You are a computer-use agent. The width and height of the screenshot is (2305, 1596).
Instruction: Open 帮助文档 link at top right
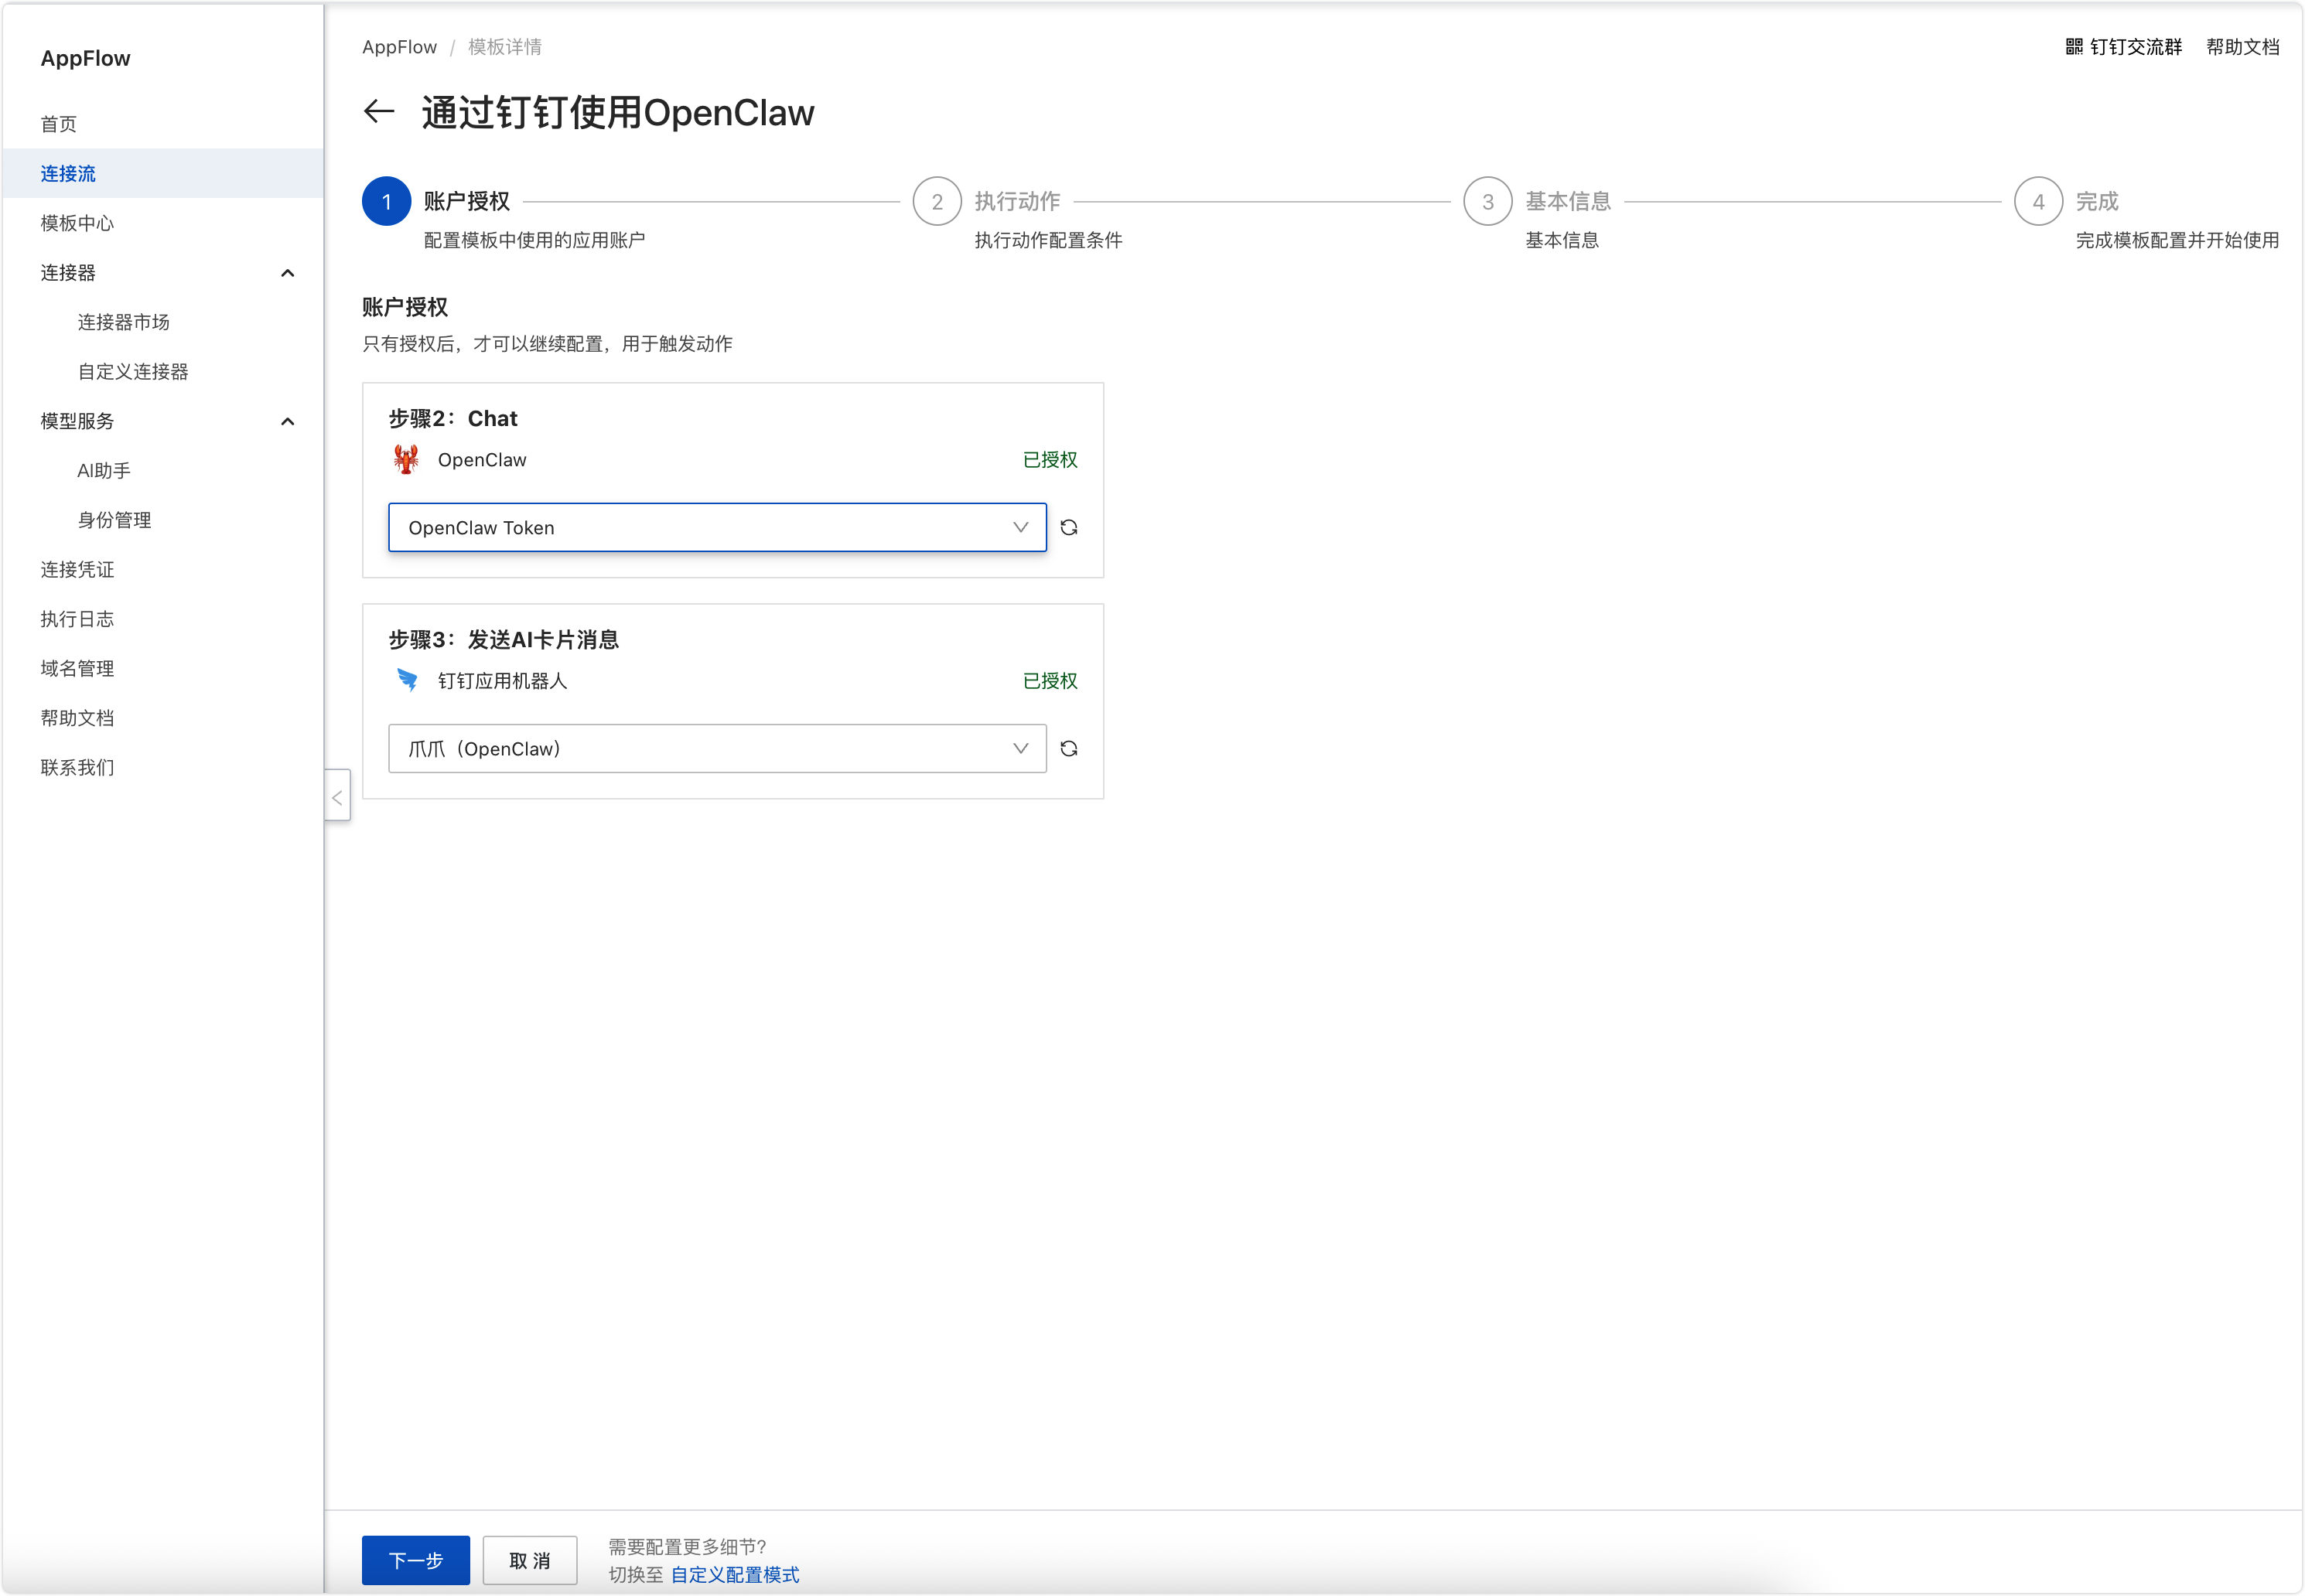click(2242, 47)
